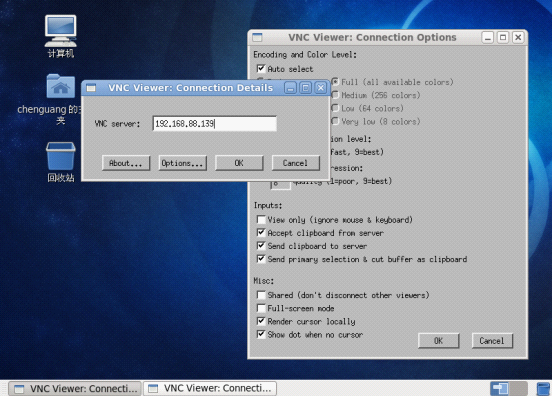Image resolution: width=553 pixels, height=397 pixels.
Task: Toggle Send clipboard to server
Action: point(261,246)
